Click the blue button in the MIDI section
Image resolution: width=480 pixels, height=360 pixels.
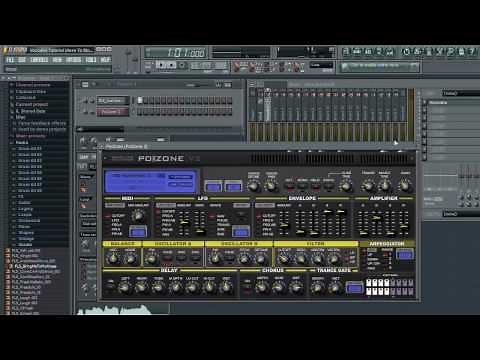coord(138,231)
